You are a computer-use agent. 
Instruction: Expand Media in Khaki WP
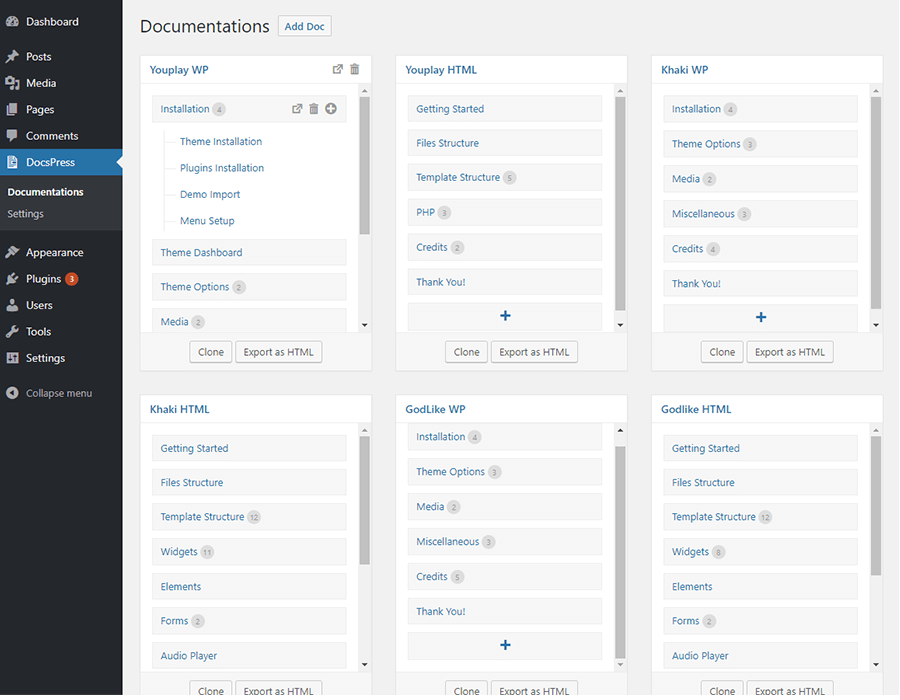(761, 179)
